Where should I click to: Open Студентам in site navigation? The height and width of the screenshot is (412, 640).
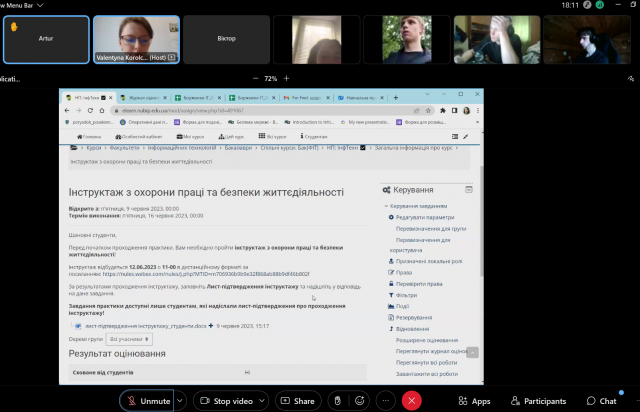313,136
